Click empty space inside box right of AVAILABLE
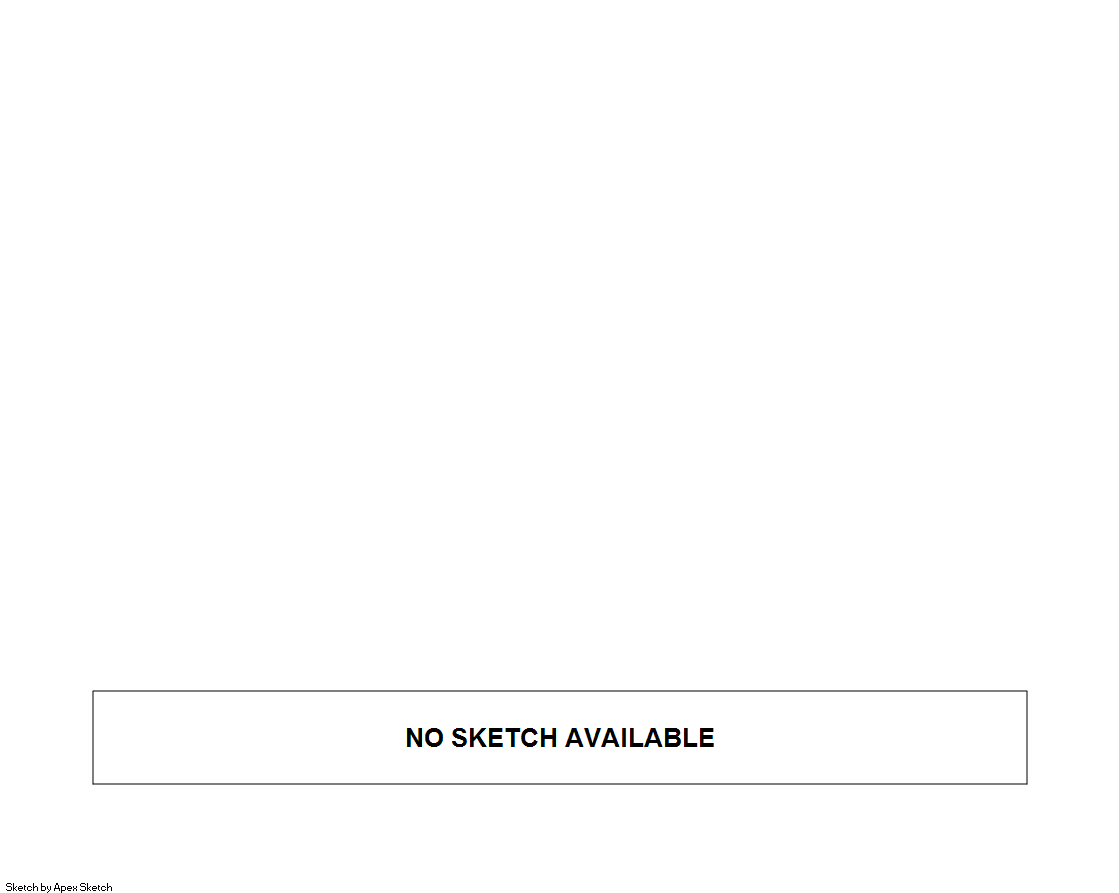Screen dimensions: 1119x893 (x=871, y=737)
